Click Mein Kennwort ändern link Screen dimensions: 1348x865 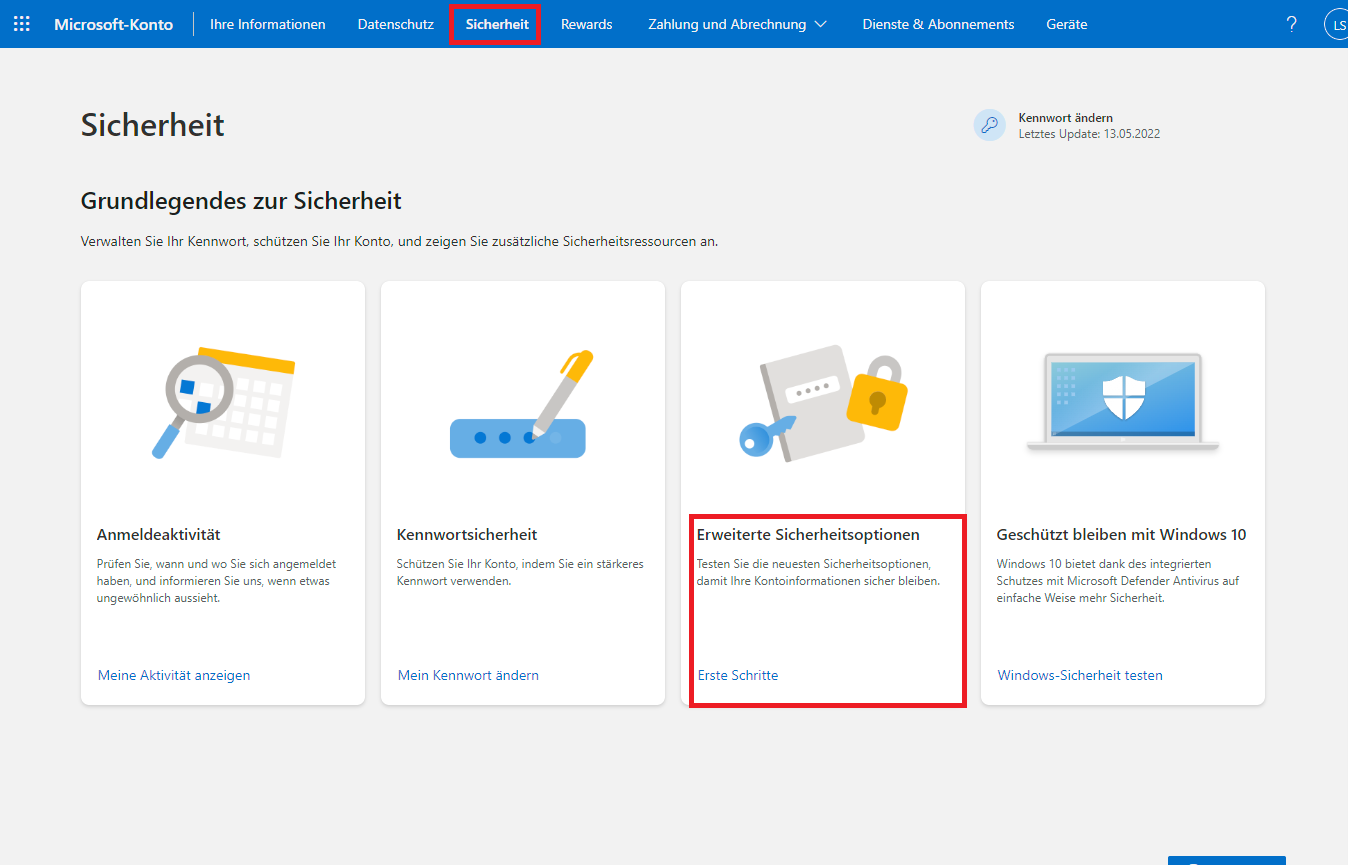pos(468,675)
